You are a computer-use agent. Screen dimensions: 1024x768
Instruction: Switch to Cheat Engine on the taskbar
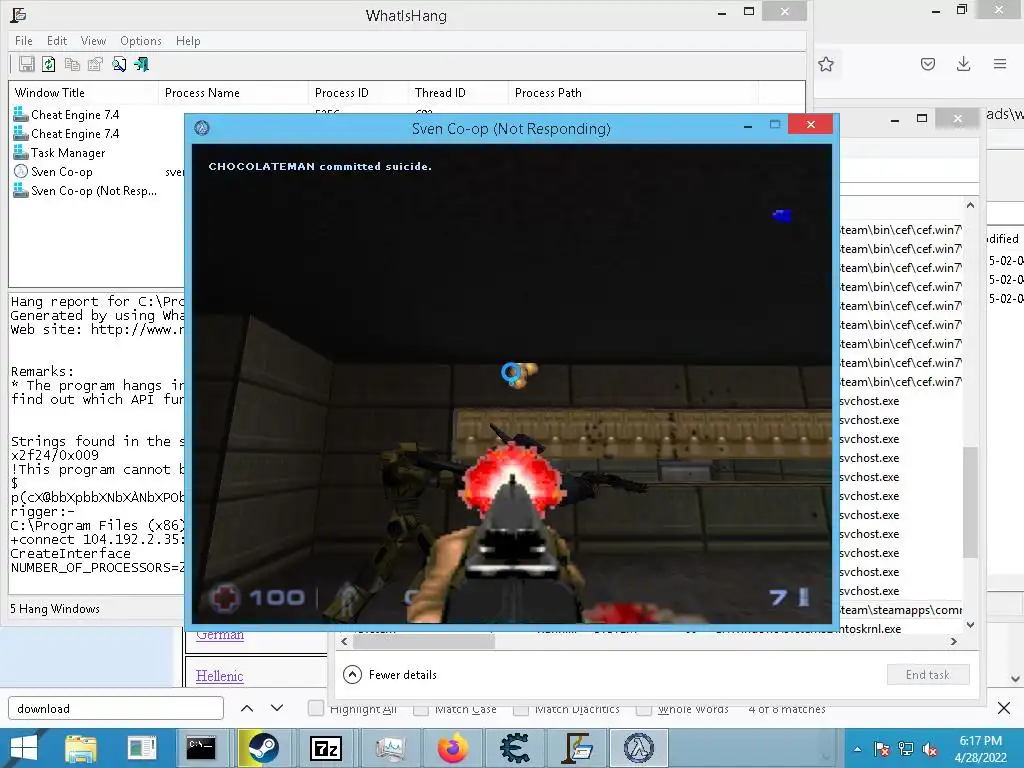point(515,748)
